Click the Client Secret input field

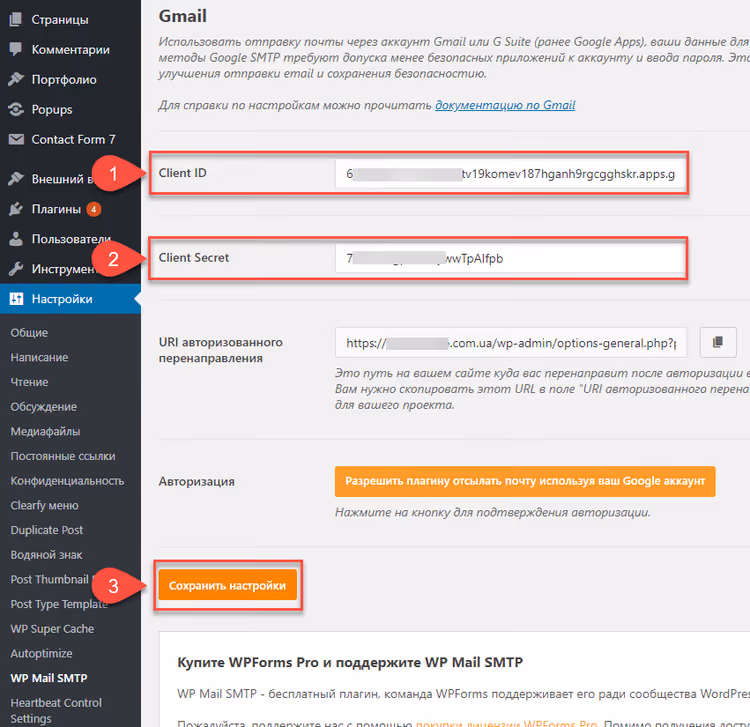(510, 258)
